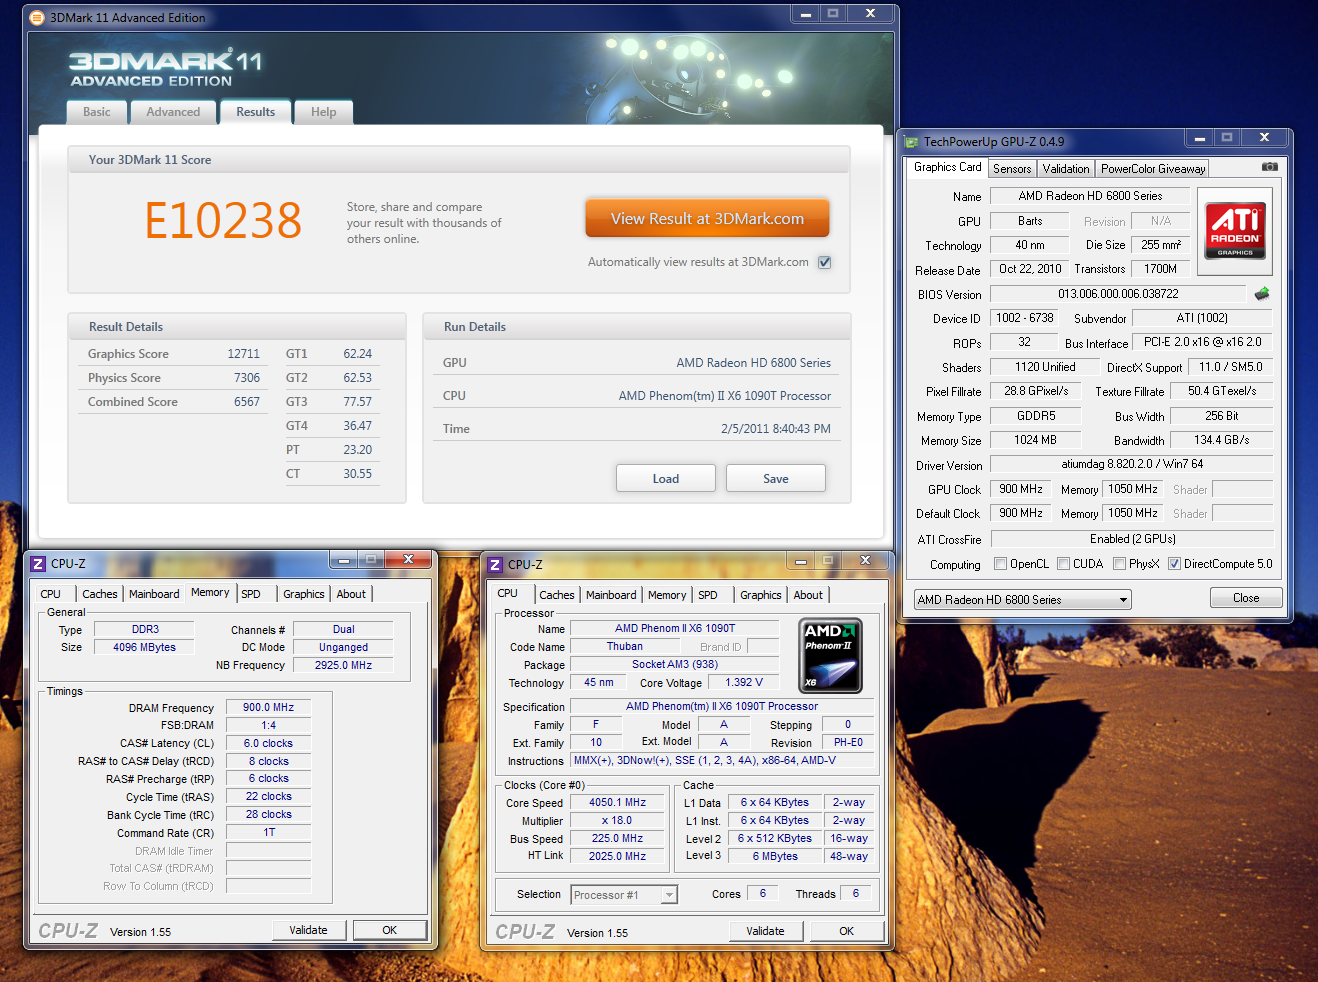Click the BIOS Version field 013.006.000.006.038722

[1118, 294]
